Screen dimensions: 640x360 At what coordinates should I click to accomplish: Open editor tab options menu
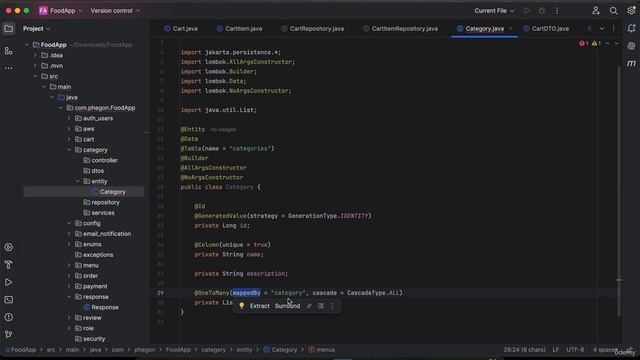(613, 29)
